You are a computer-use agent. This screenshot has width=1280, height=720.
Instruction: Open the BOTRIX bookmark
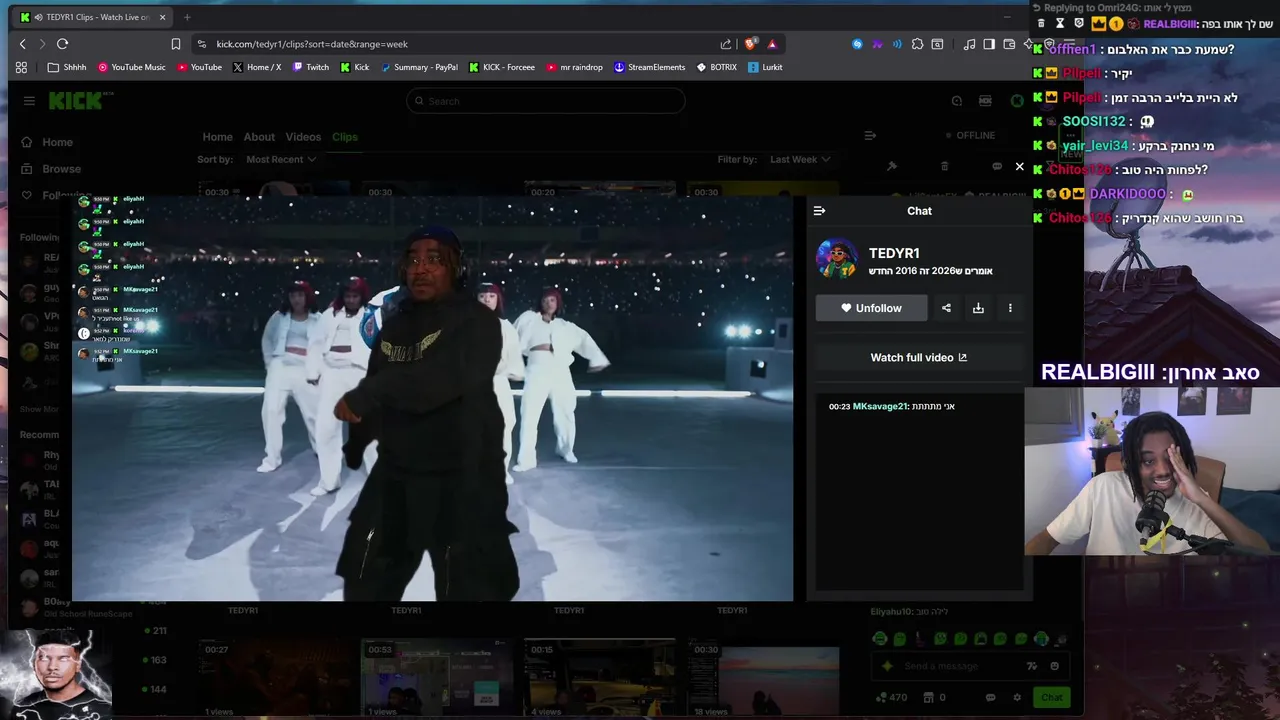tap(716, 67)
